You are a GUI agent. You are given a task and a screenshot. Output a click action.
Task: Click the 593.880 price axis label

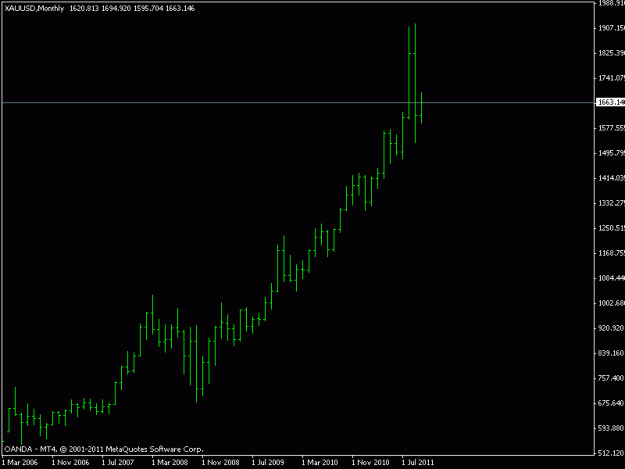(611, 428)
